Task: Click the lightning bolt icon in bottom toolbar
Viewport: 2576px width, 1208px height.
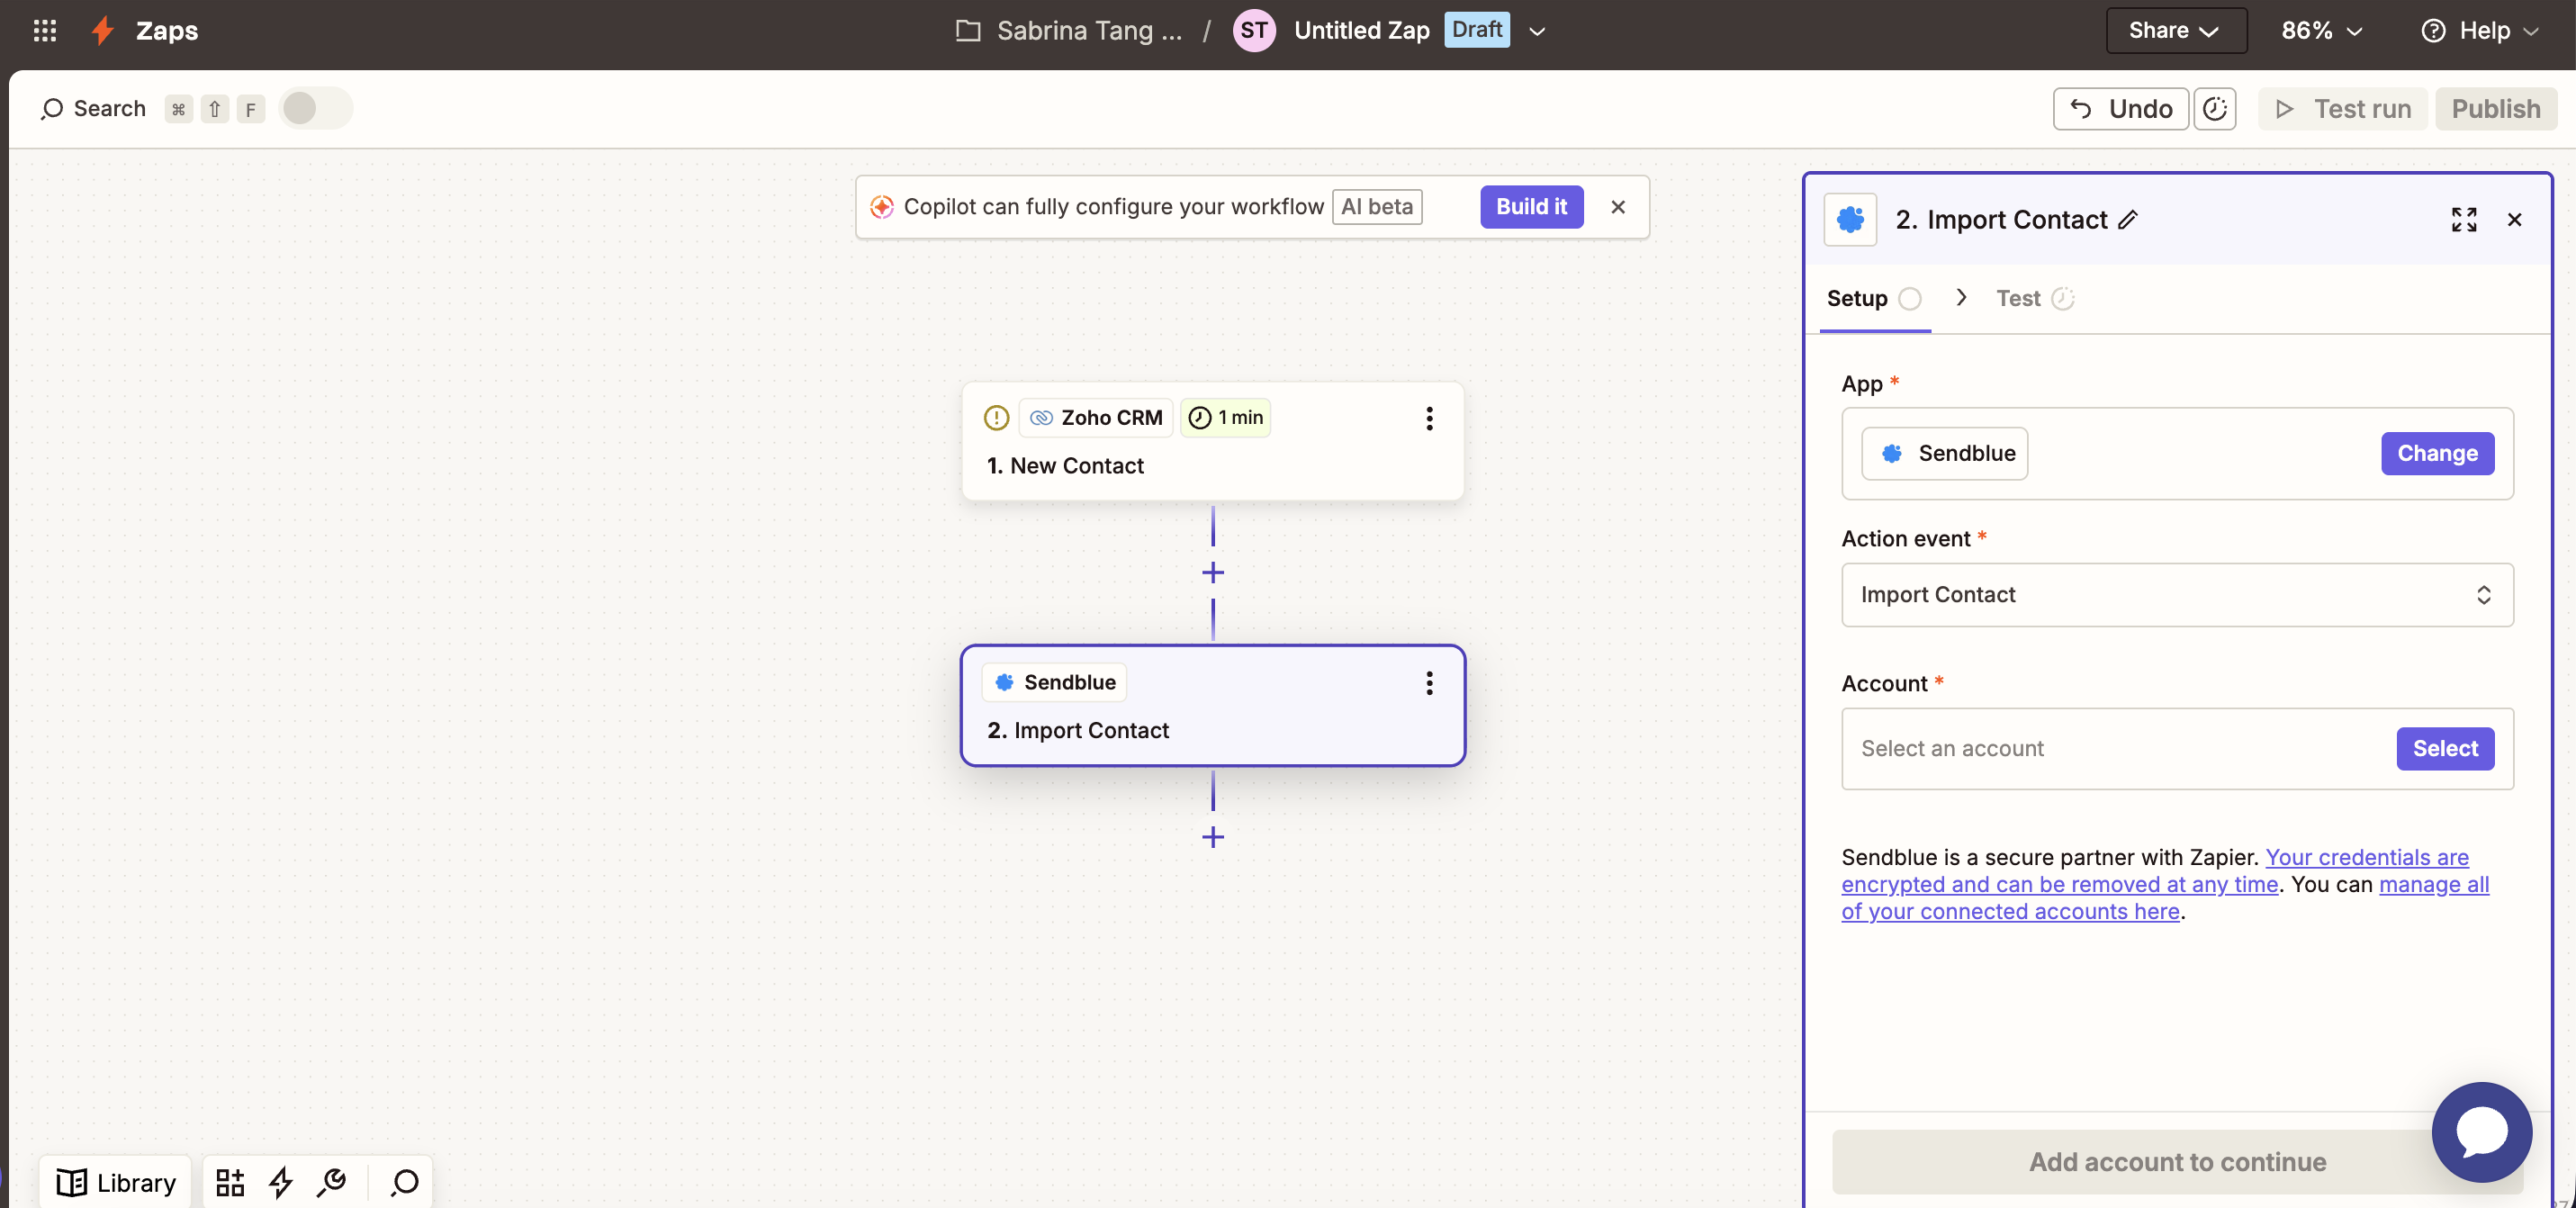Action: tap(281, 1183)
